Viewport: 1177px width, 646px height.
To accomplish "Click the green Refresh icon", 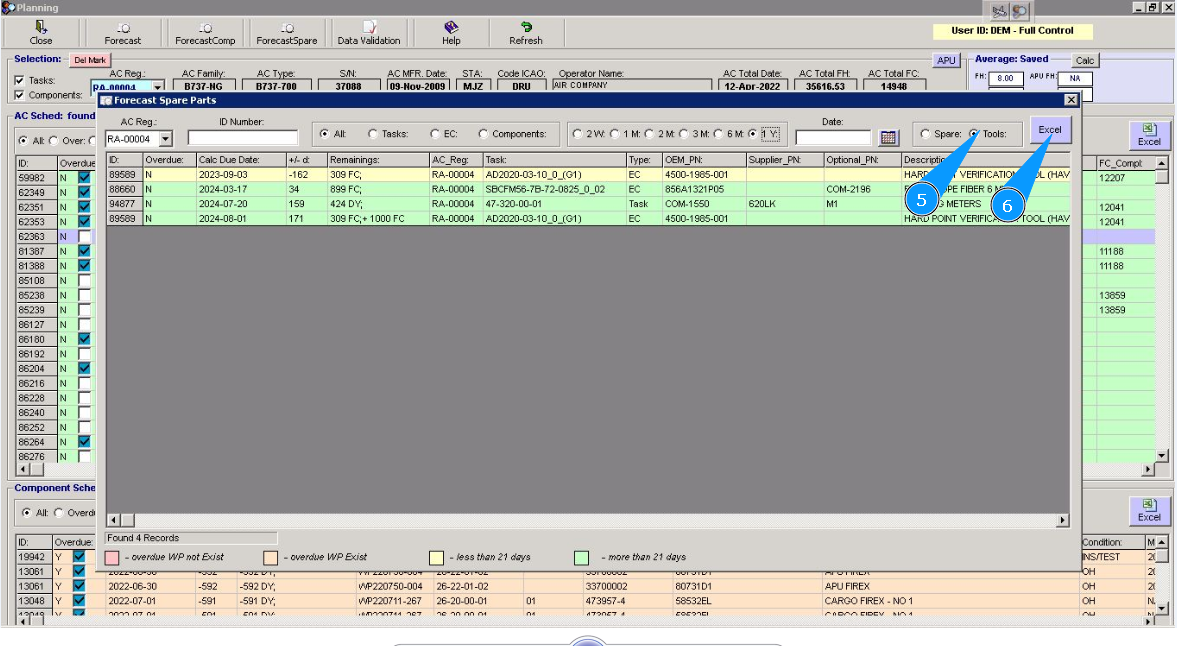I will (525, 33).
